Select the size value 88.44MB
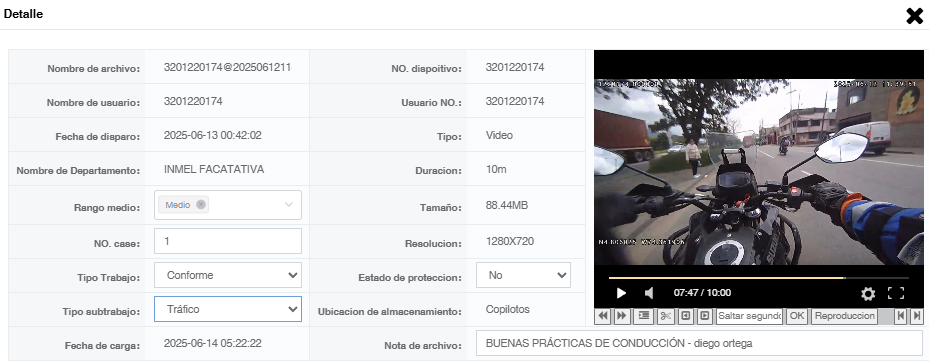Screen dimensions: 929x362 click(507, 206)
